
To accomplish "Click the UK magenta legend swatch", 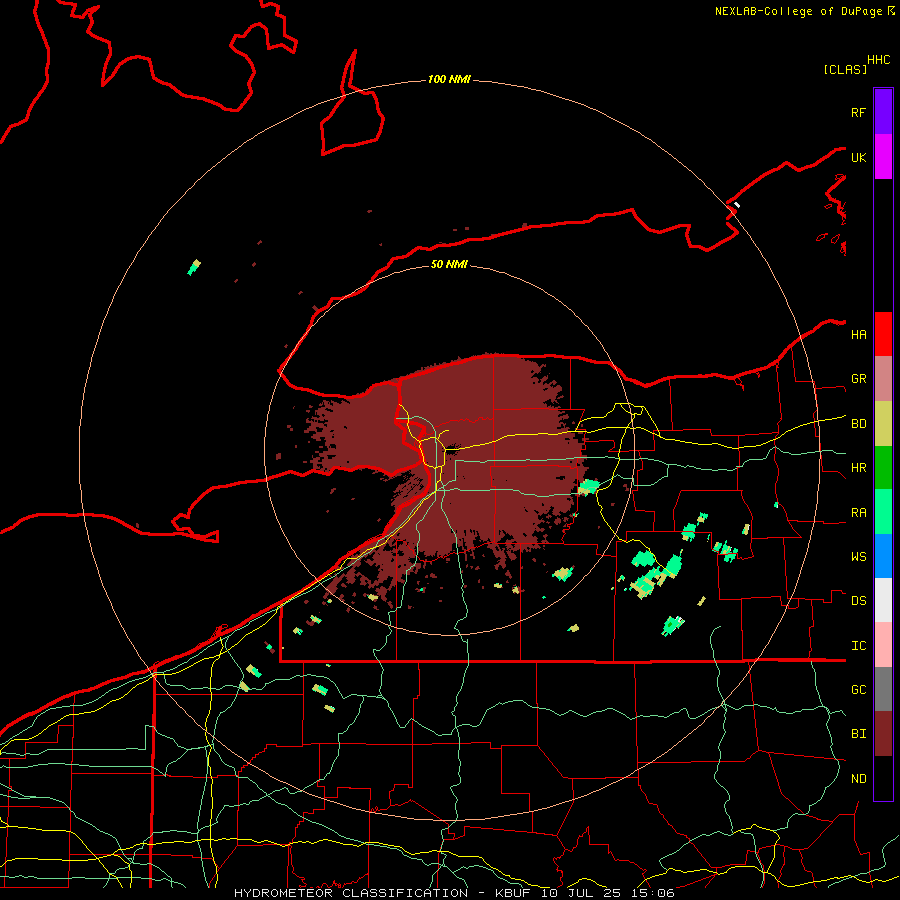I will pos(883,157).
